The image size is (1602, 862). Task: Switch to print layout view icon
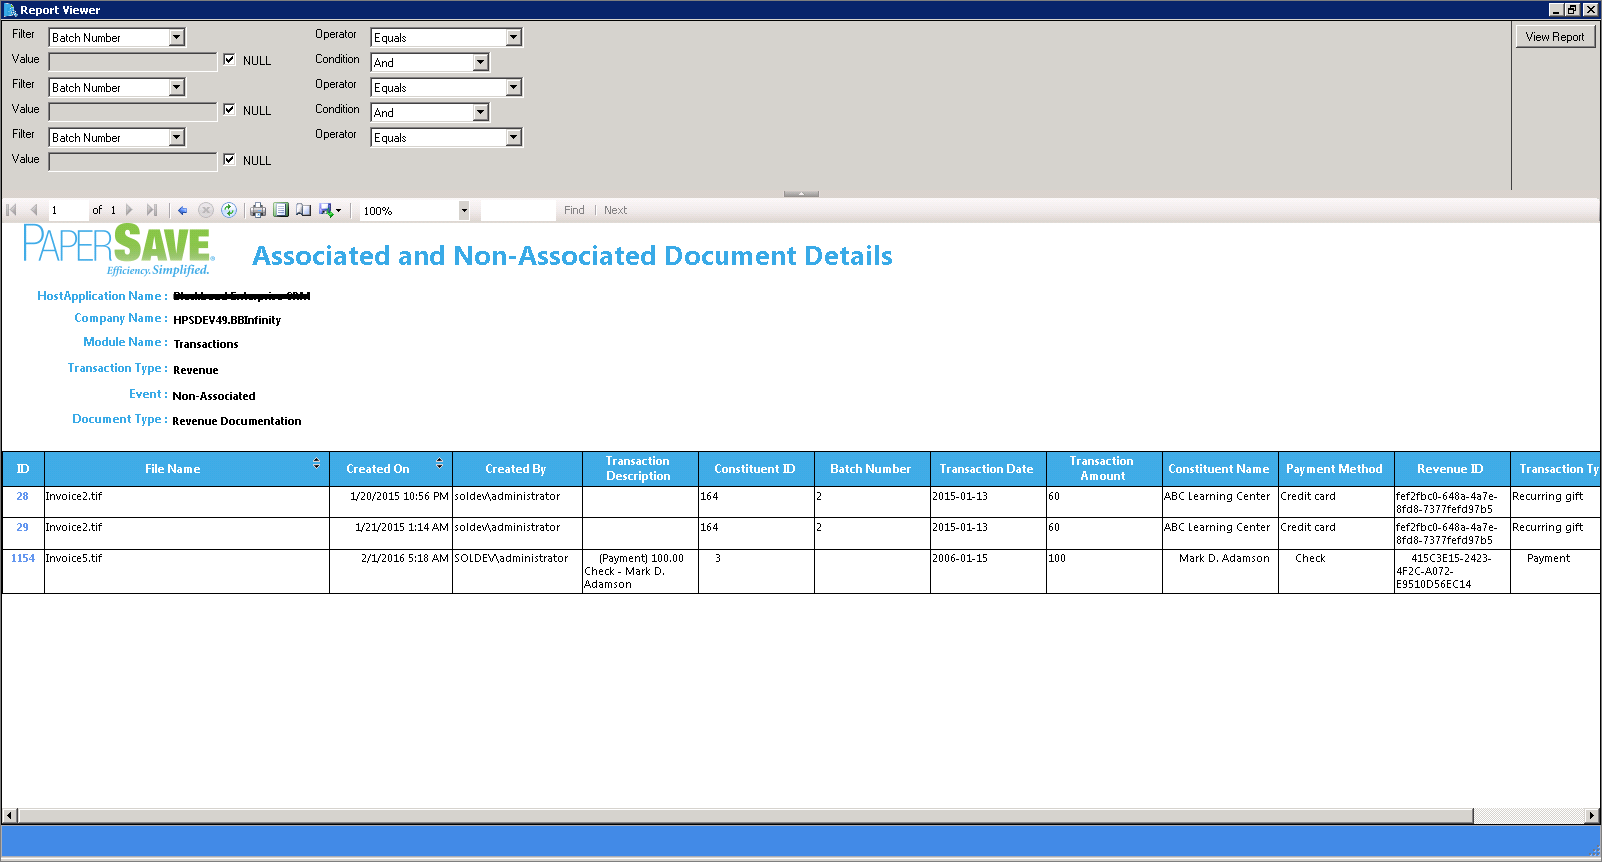coord(281,210)
